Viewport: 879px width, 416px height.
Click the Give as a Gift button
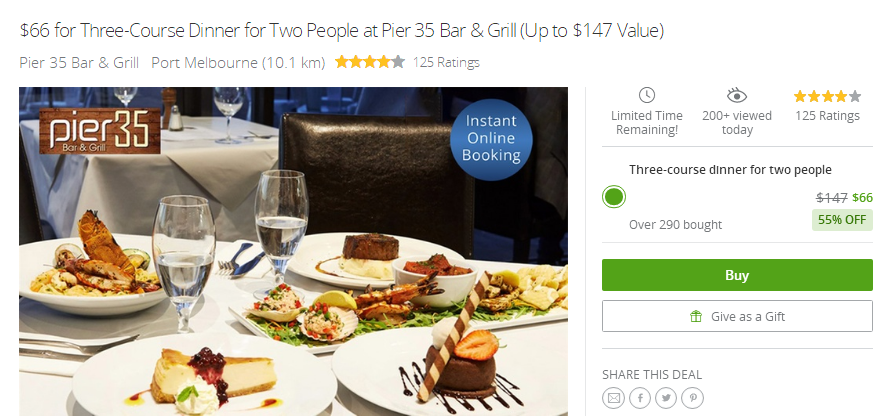(x=737, y=316)
